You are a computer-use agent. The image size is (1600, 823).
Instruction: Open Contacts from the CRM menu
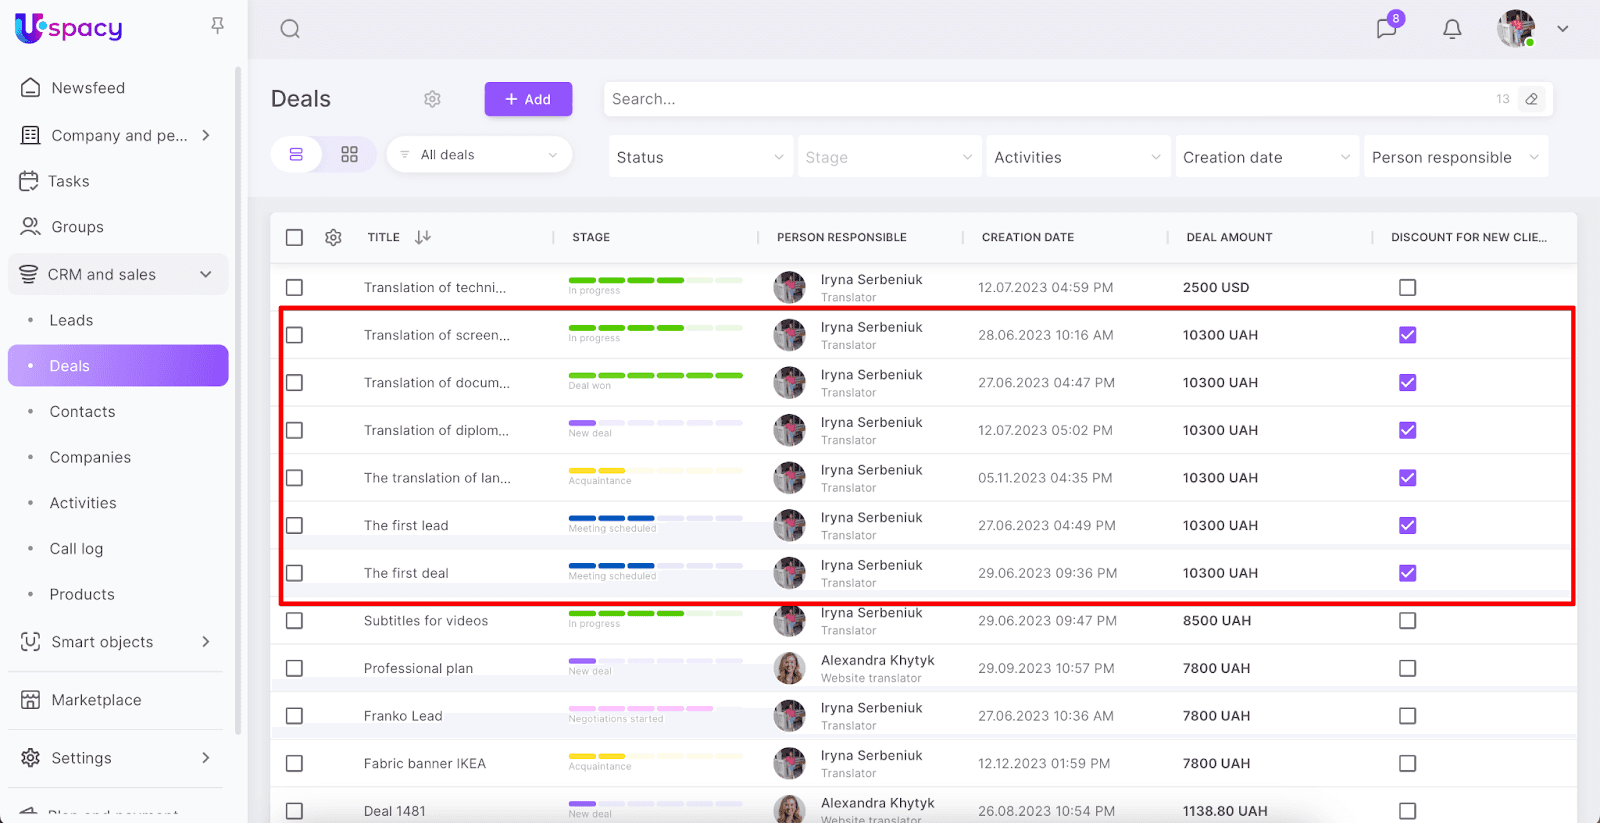point(82,412)
